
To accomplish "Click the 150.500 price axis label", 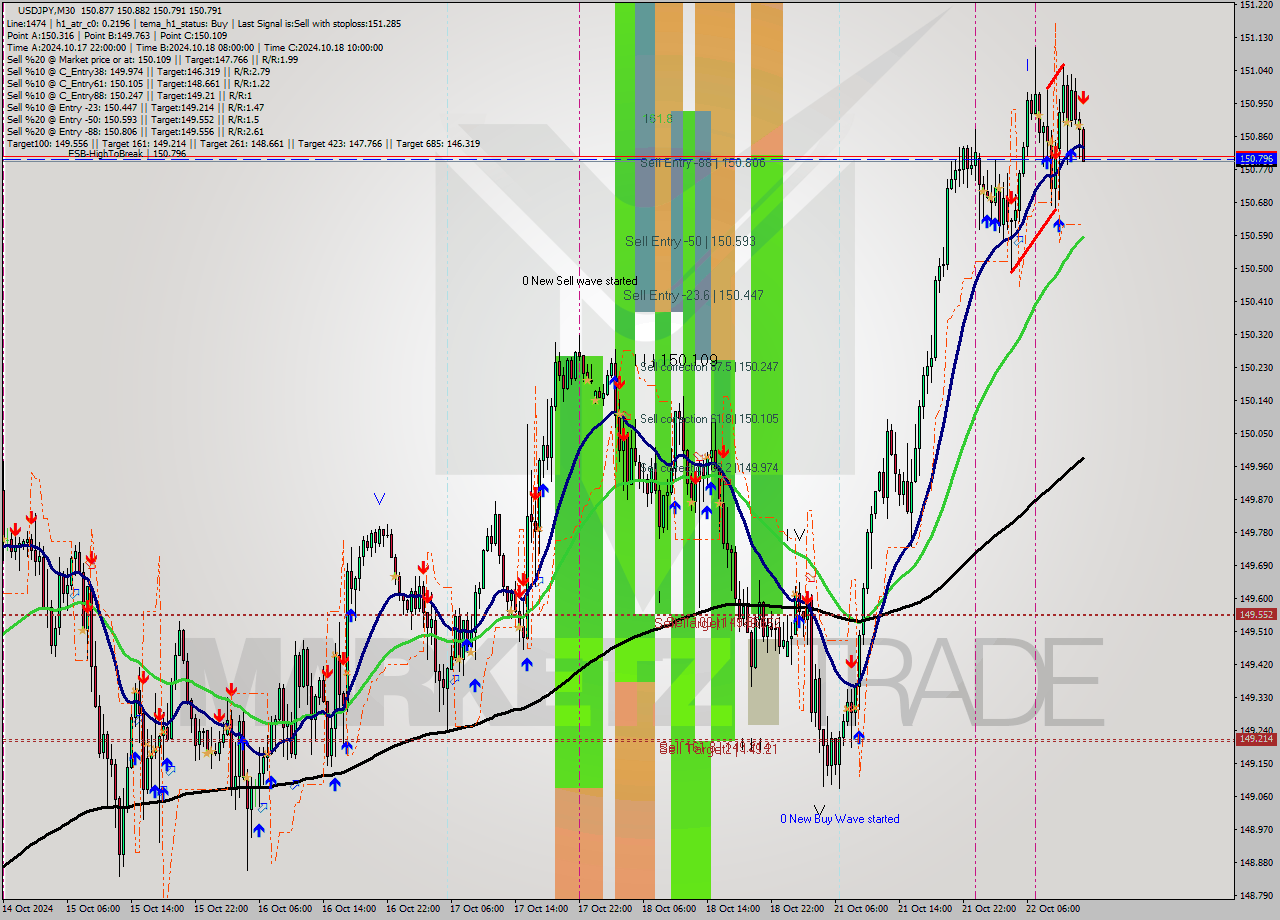I will tap(1256, 268).
